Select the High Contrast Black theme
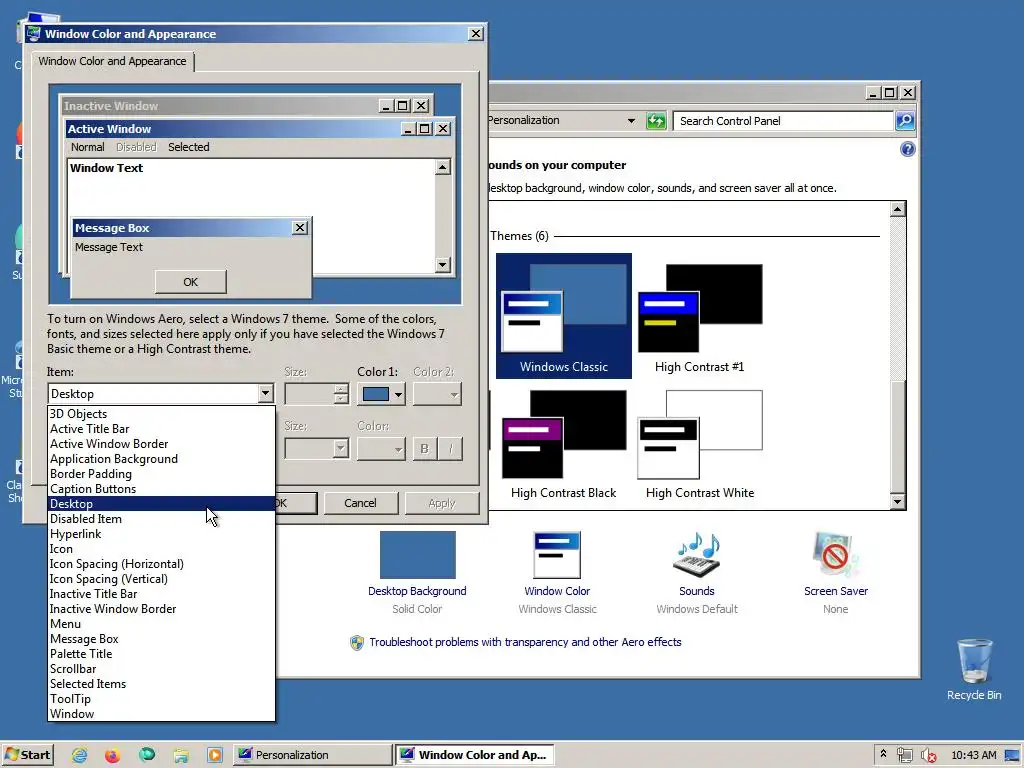Image resolution: width=1024 pixels, height=768 pixels. (564, 444)
